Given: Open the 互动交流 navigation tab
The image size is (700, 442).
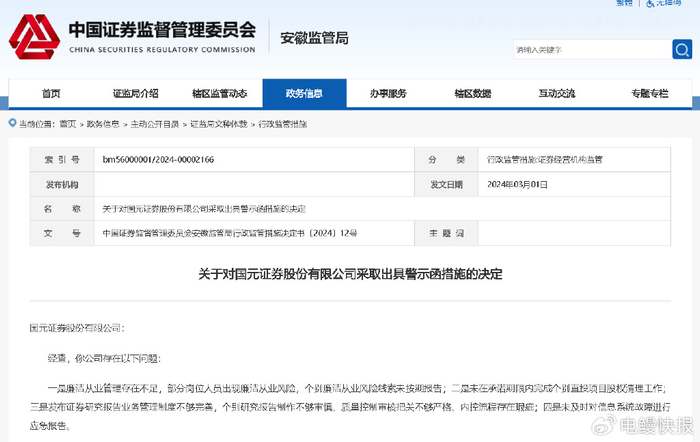Looking at the screenshot, I should 557,93.
